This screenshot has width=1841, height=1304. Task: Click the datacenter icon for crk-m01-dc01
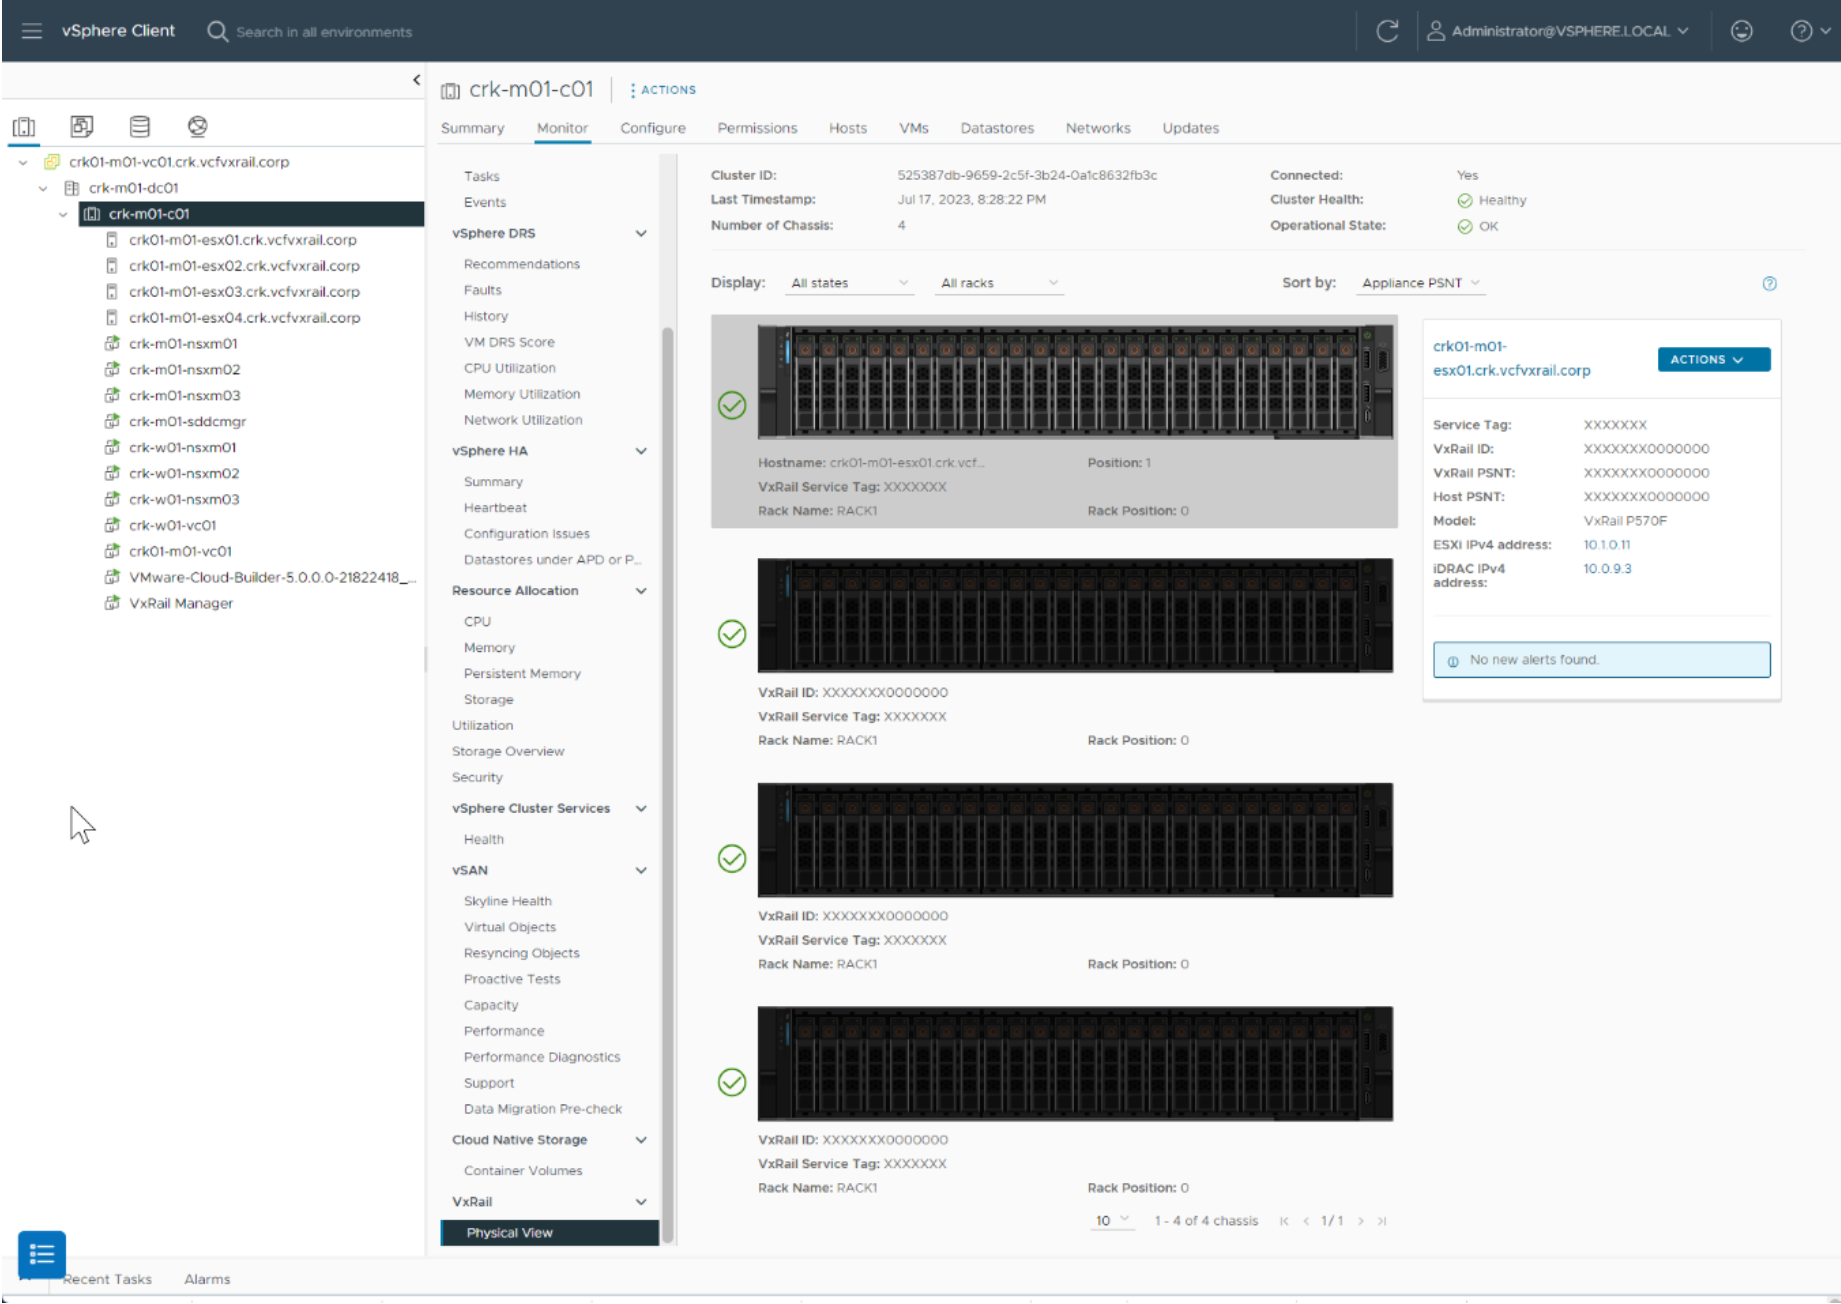coord(71,188)
